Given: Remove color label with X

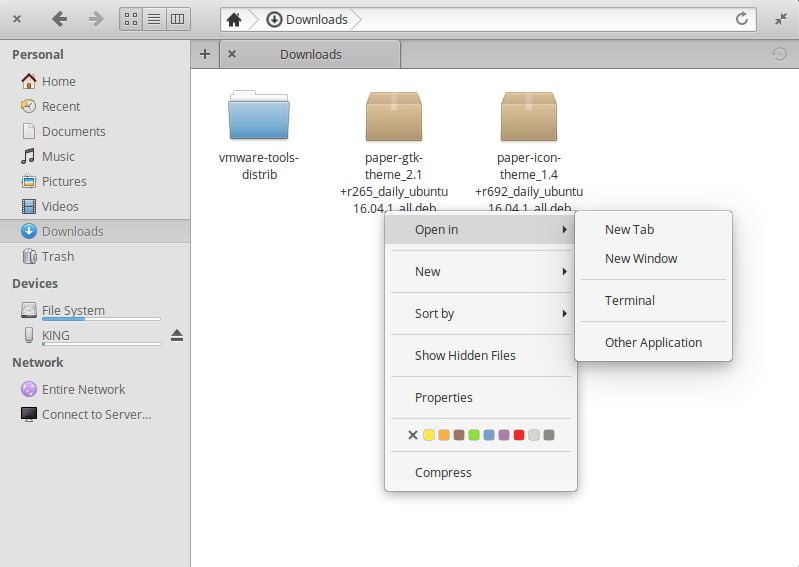Looking at the screenshot, I should tap(413, 435).
